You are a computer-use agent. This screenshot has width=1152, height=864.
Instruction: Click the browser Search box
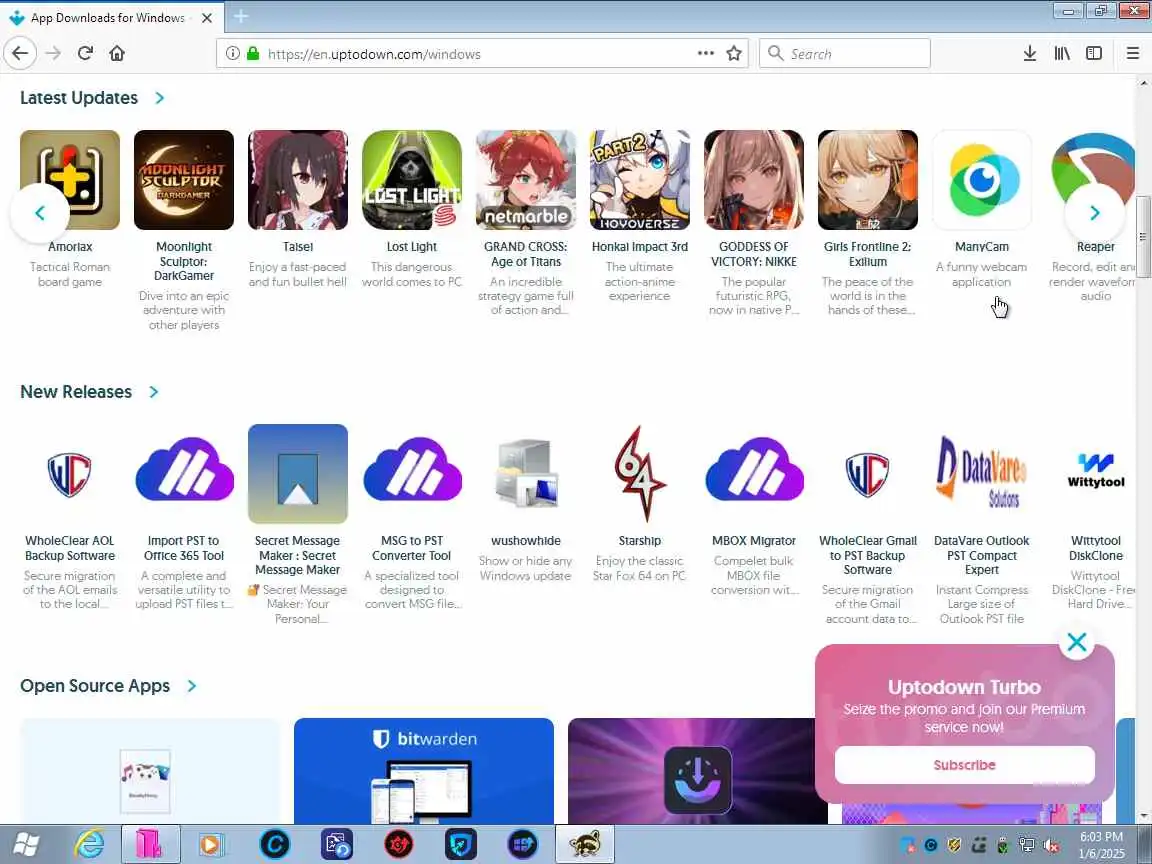pos(845,53)
